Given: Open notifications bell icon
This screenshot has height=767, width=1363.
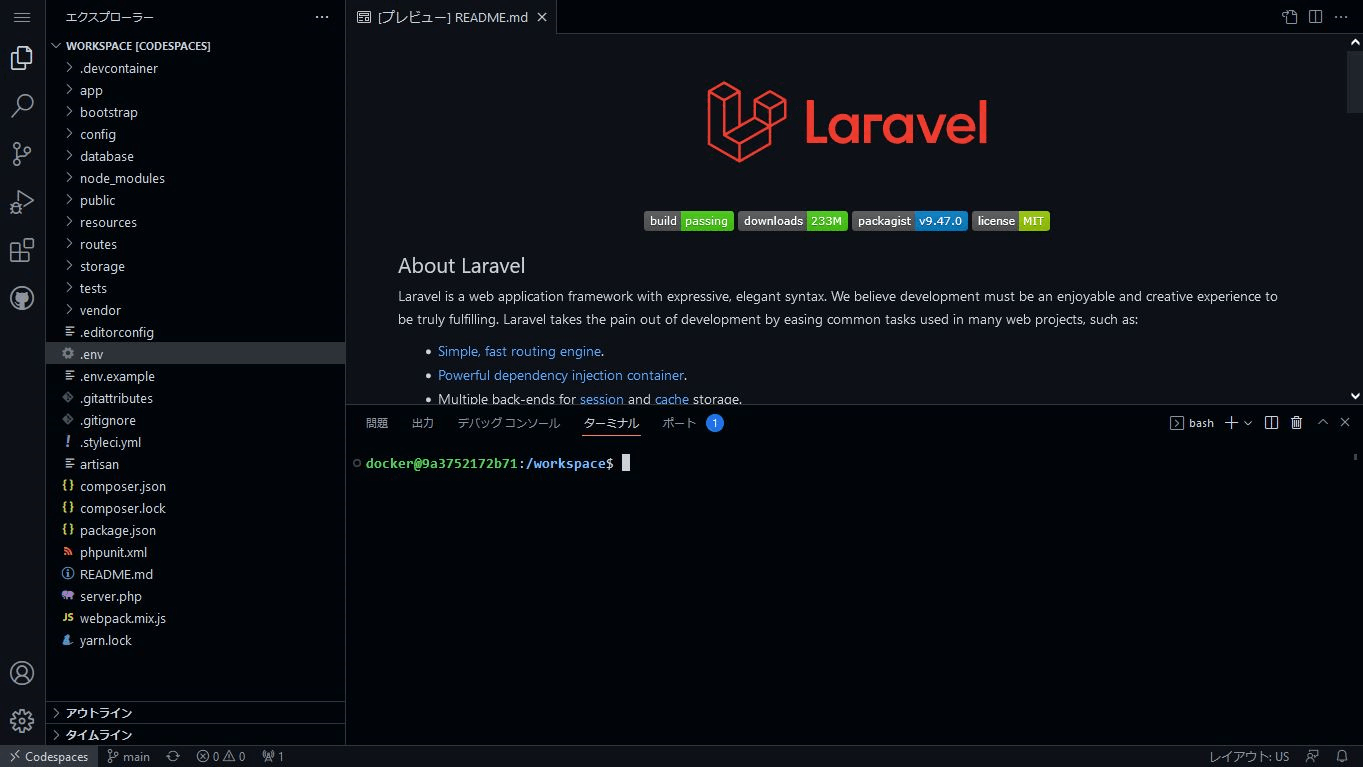Looking at the screenshot, I should 1342,756.
